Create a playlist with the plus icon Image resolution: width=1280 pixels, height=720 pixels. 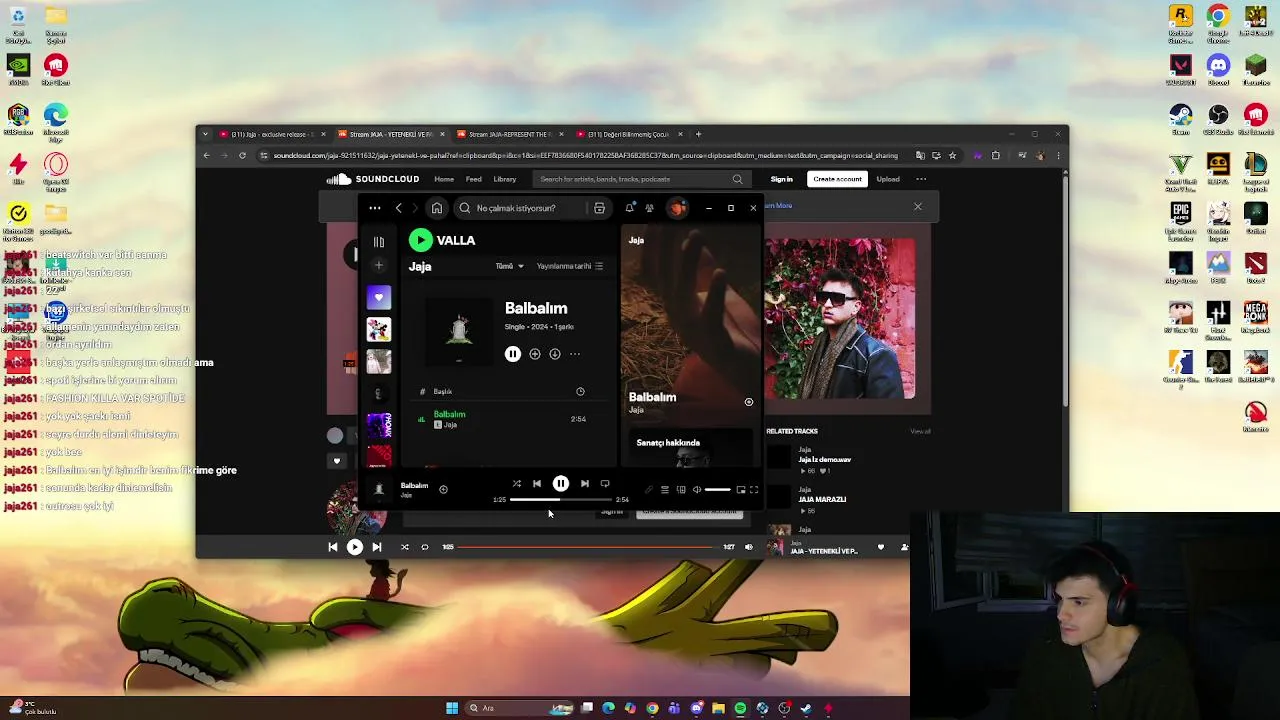pos(379,266)
